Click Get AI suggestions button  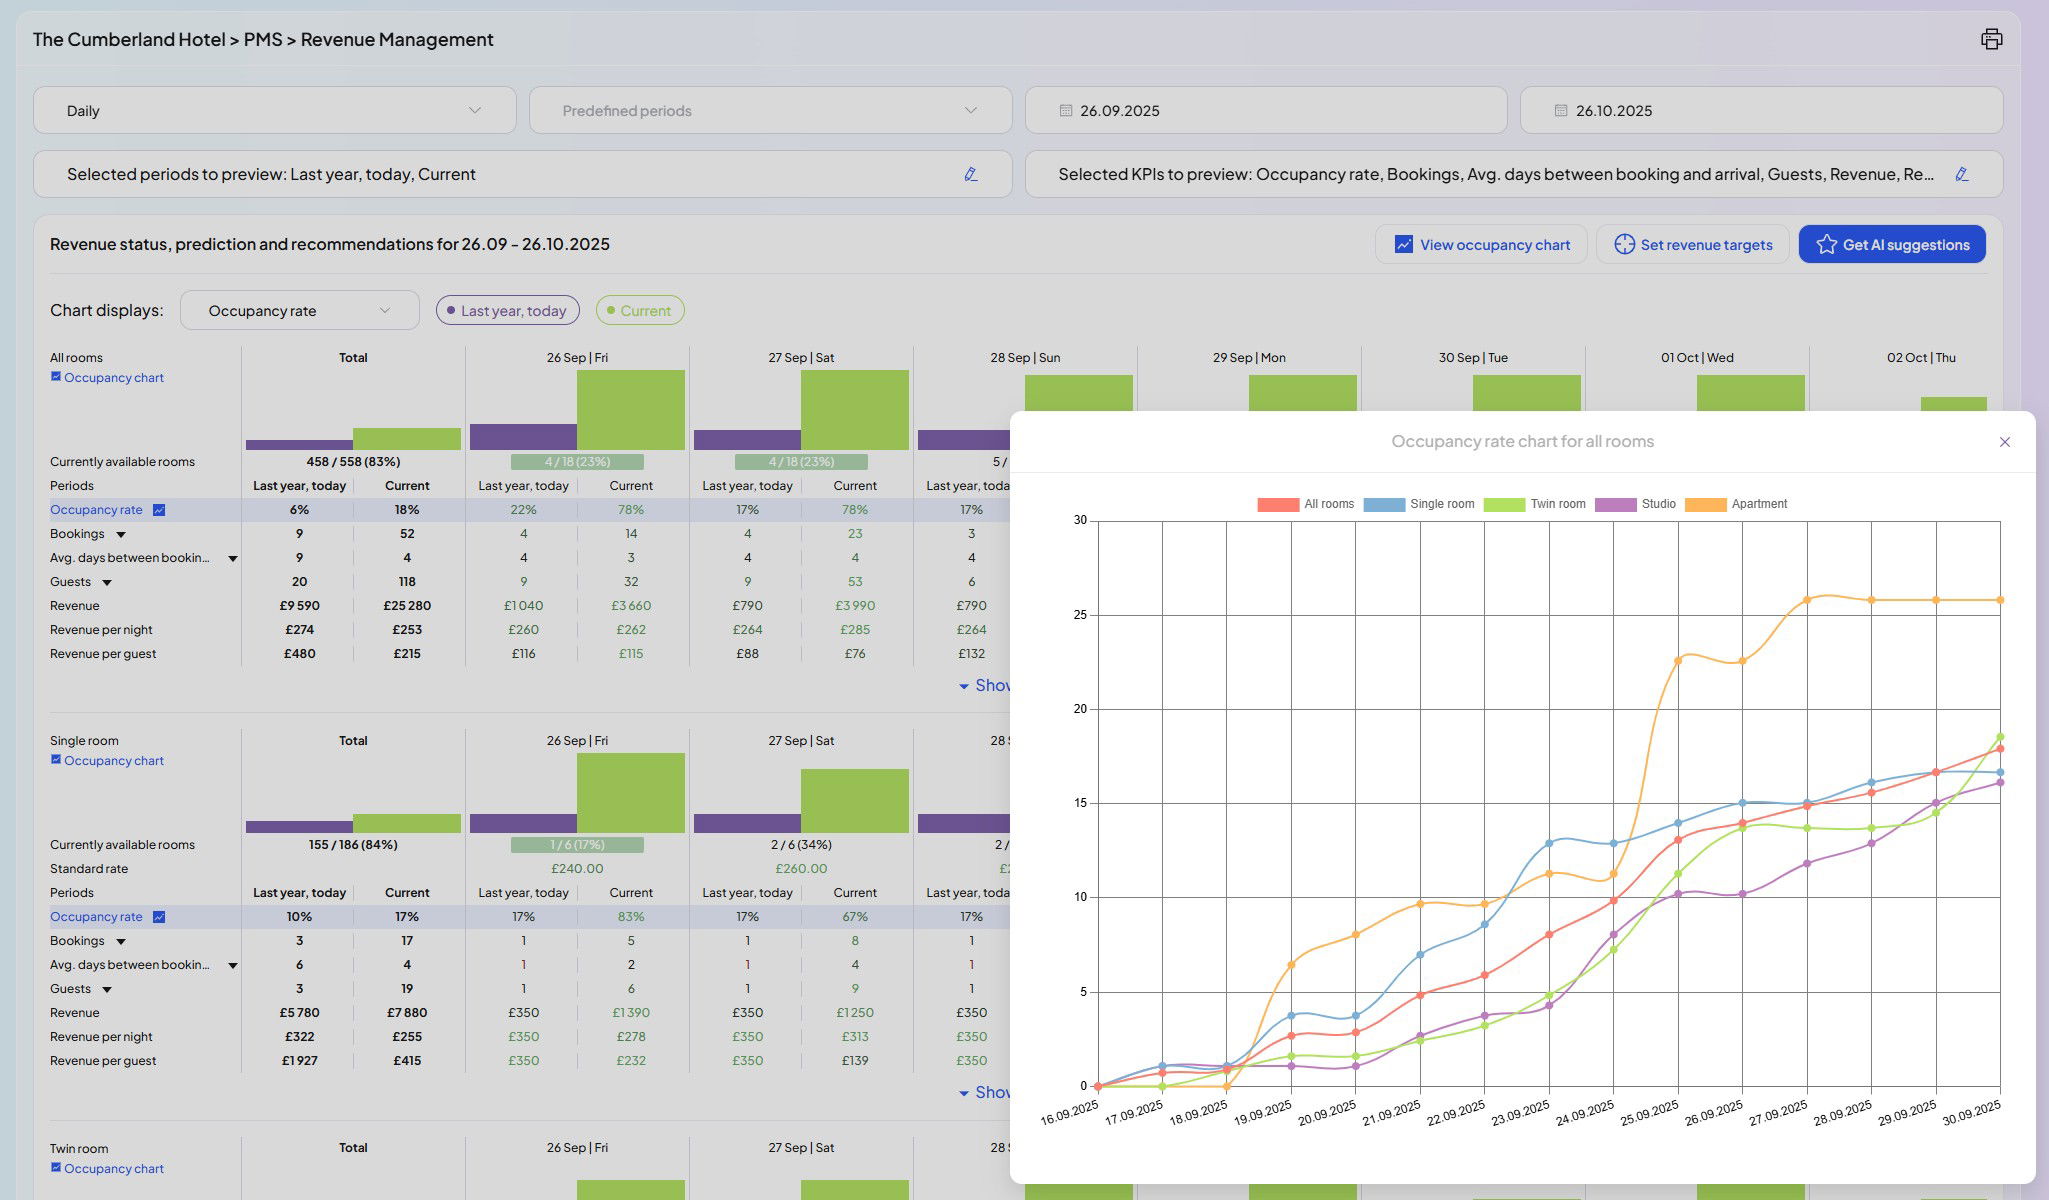(x=1891, y=245)
